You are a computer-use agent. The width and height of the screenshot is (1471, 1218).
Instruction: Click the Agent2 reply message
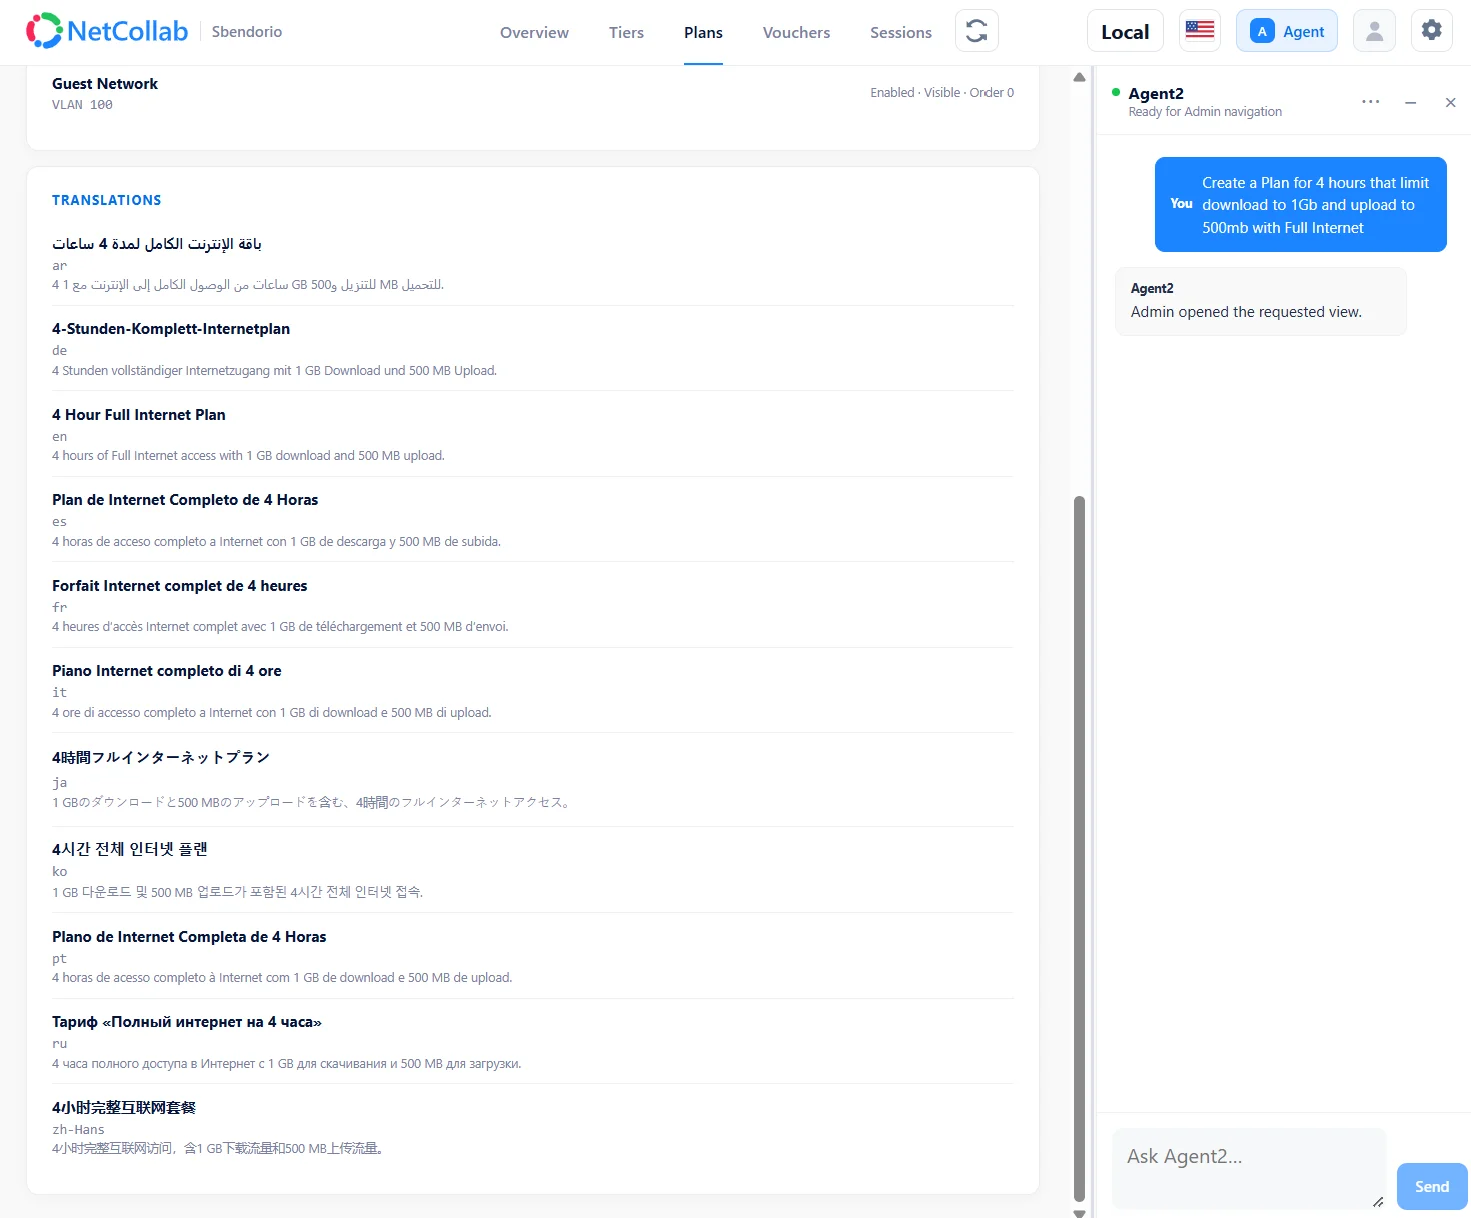(1260, 301)
